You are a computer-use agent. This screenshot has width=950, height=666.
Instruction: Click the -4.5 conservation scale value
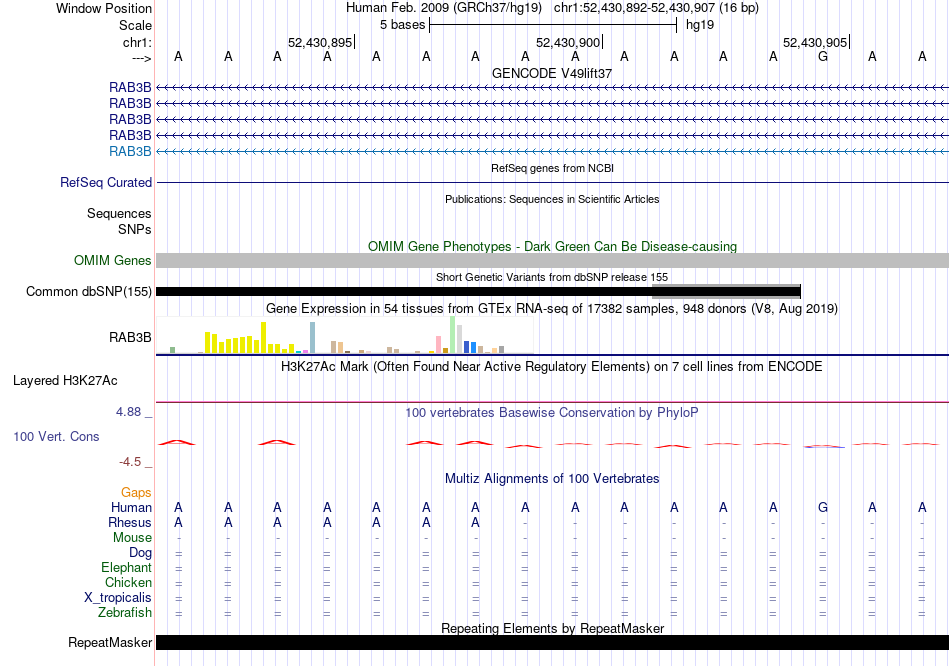(x=130, y=462)
